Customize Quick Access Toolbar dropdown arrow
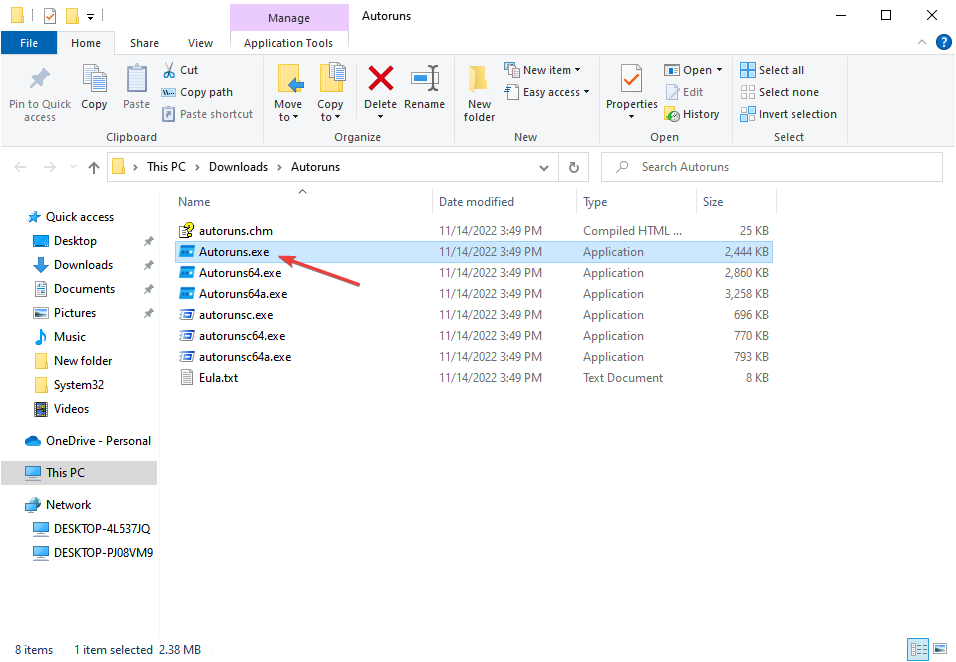 [90, 16]
